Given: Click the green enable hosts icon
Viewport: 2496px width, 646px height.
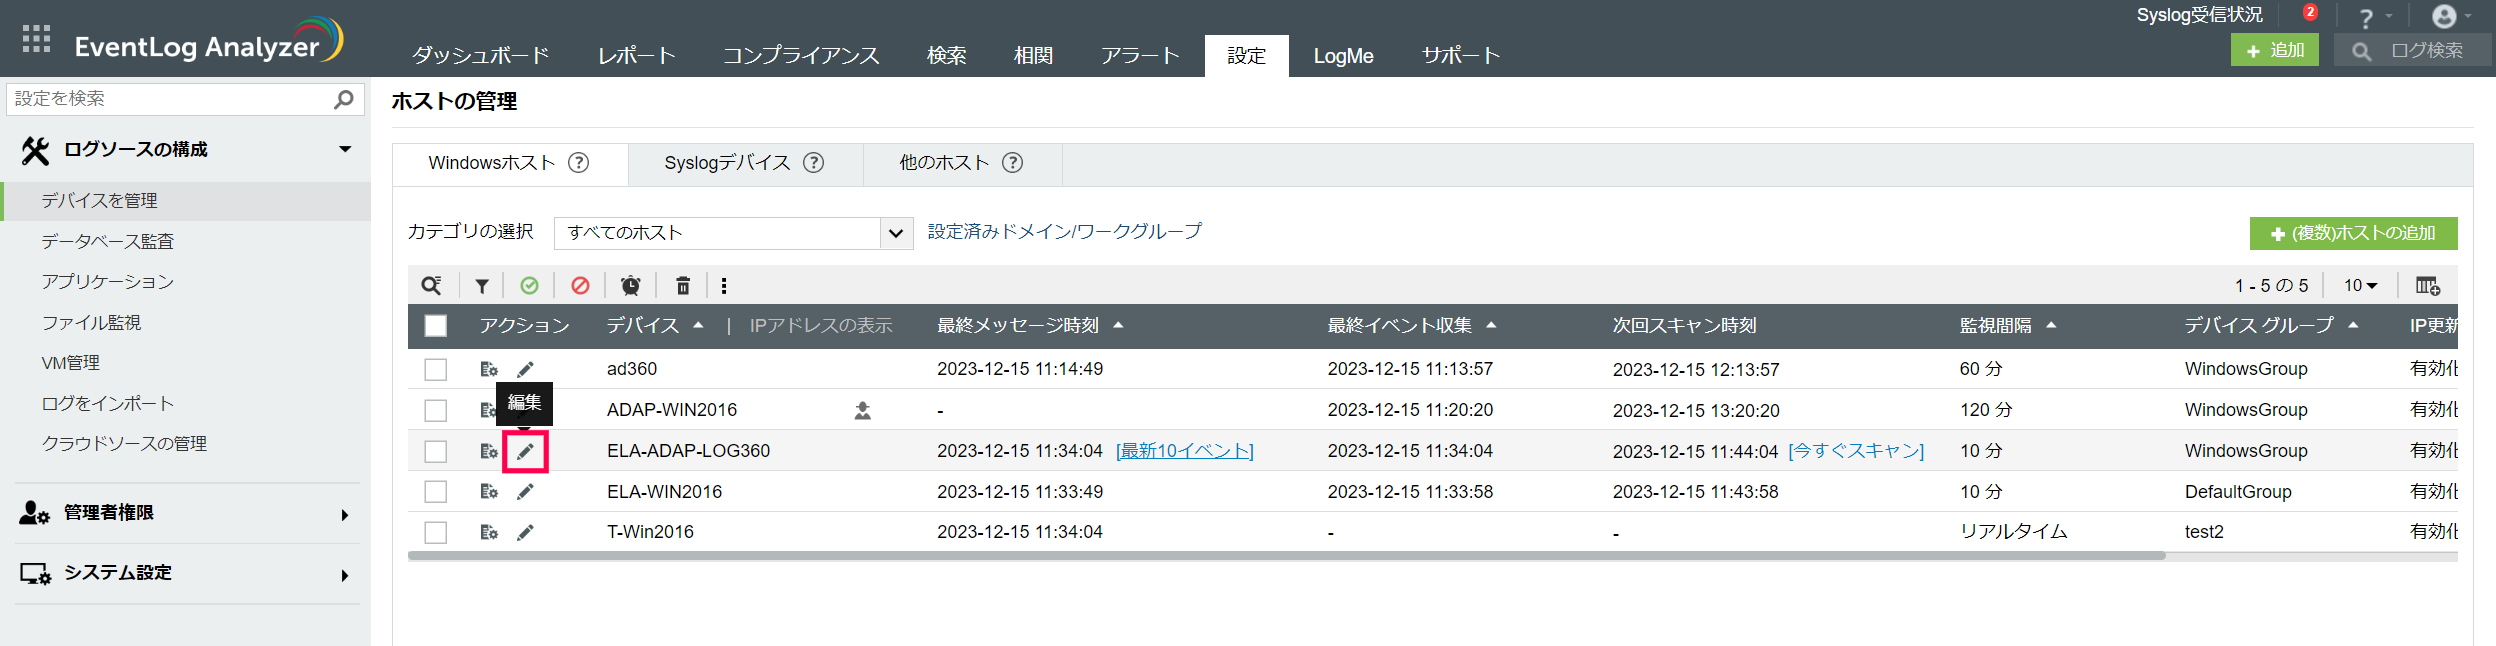Looking at the screenshot, I should (x=530, y=286).
